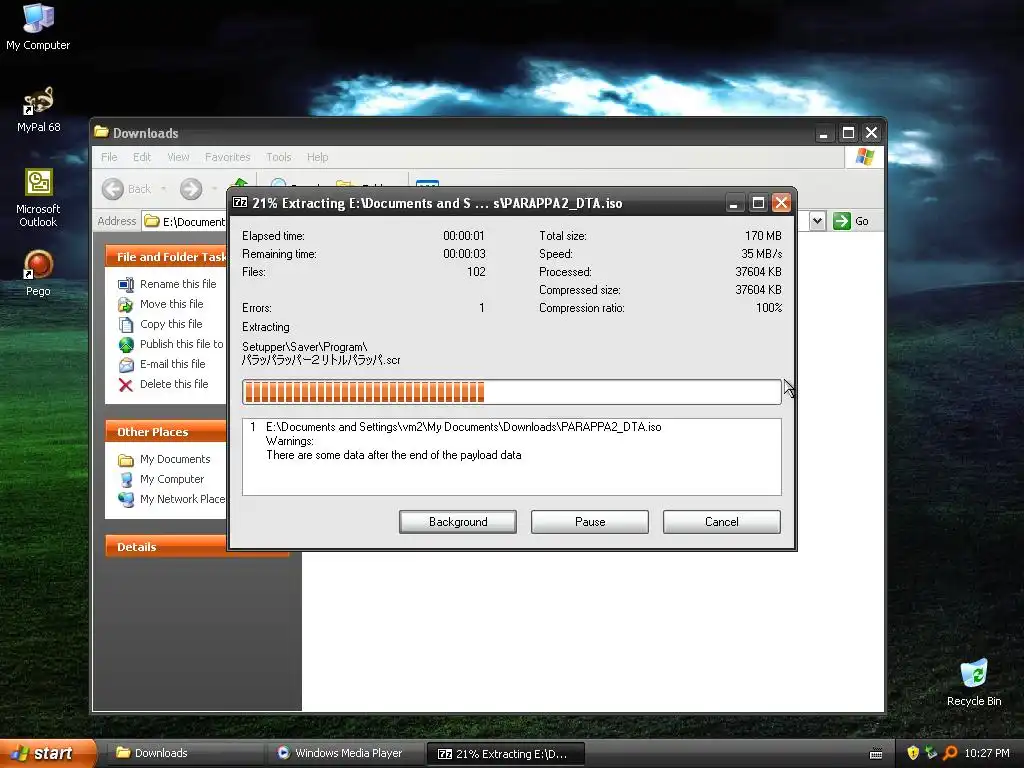The height and width of the screenshot is (768, 1024).
Task: Switch to Downloads taskbar button
Action: tap(185, 753)
